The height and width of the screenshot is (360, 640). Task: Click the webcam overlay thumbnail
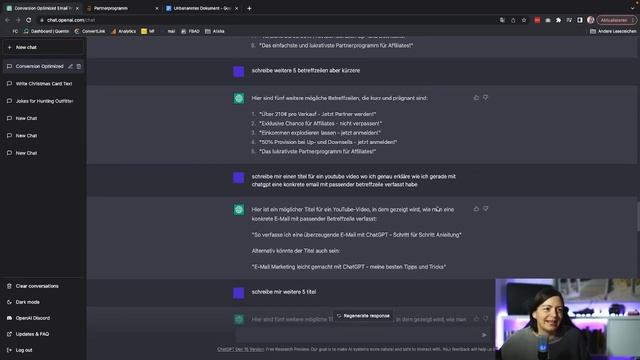tap(567, 319)
